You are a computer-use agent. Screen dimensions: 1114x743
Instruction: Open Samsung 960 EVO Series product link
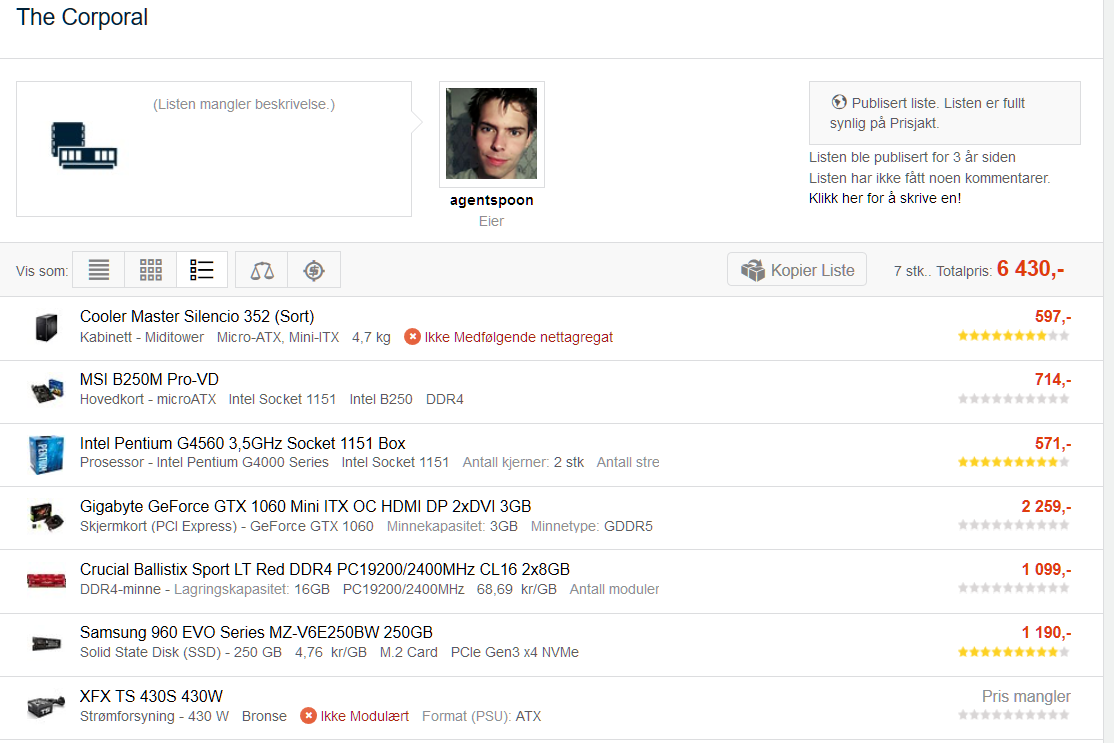[256, 632]
